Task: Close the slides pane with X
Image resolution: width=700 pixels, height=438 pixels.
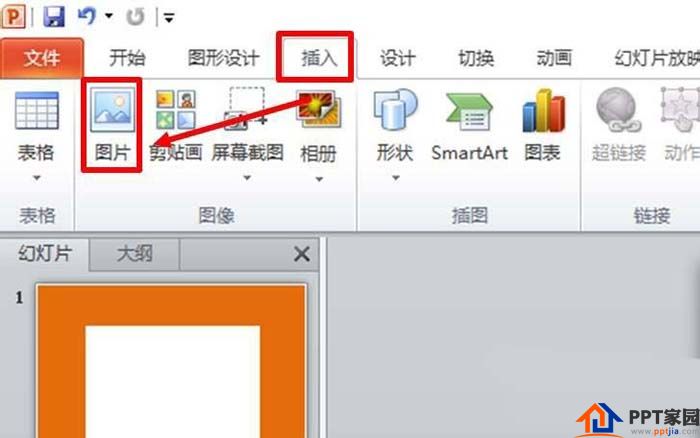Action: 302,254
